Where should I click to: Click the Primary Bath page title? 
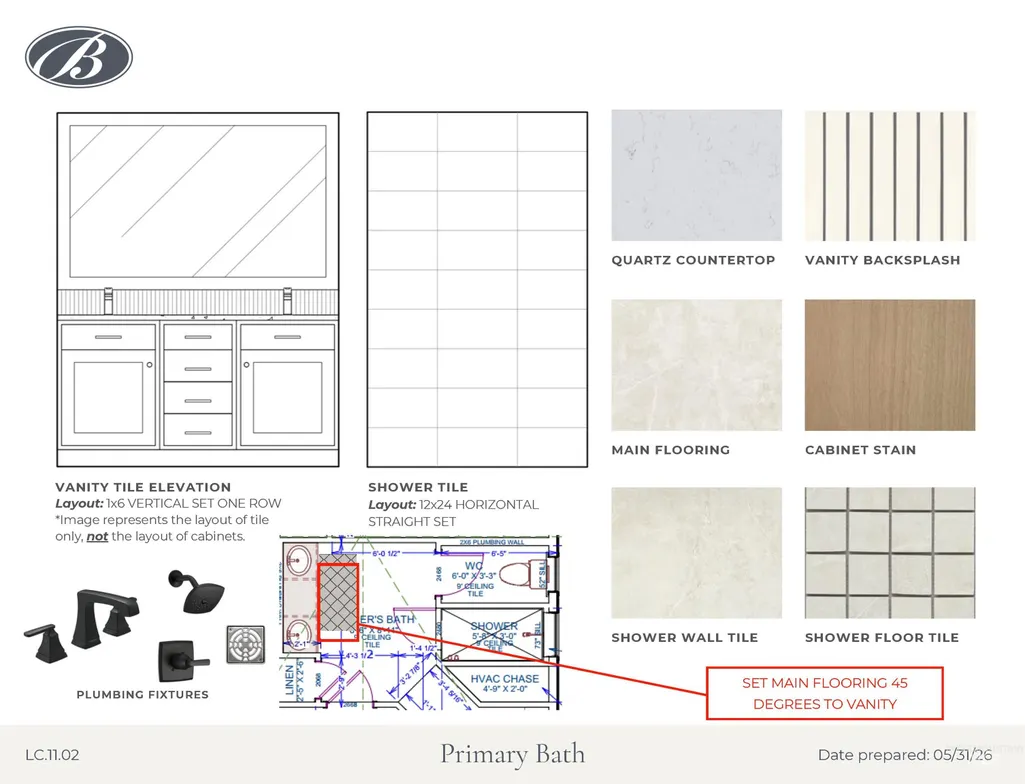click(x=512, y=754)
